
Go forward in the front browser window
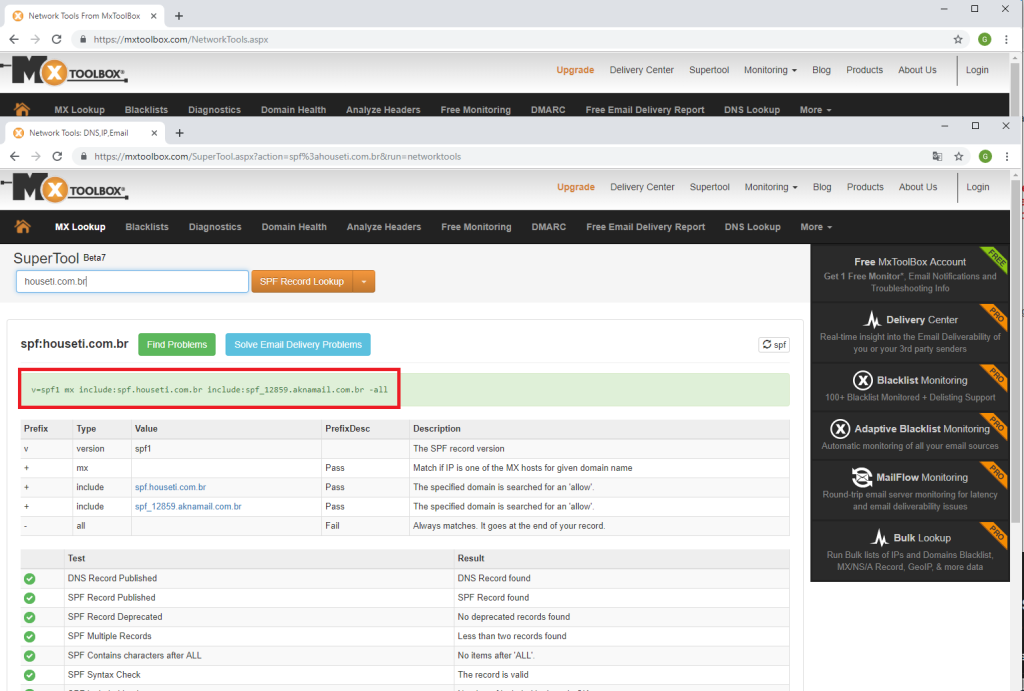[36, 156]
